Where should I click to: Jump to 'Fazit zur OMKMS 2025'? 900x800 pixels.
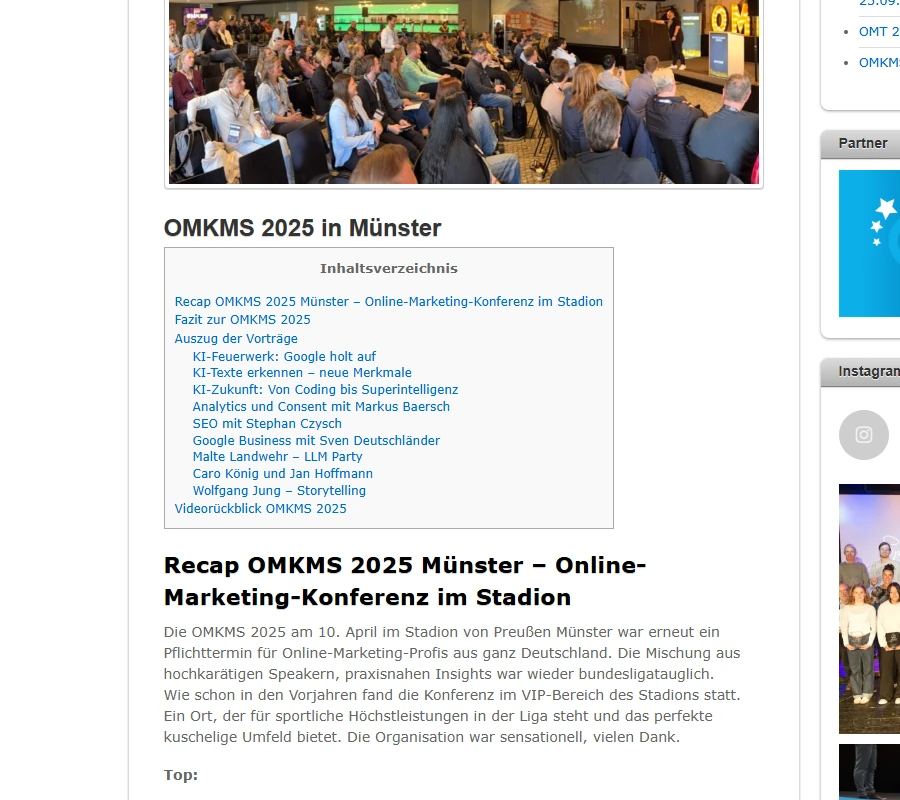242,320
